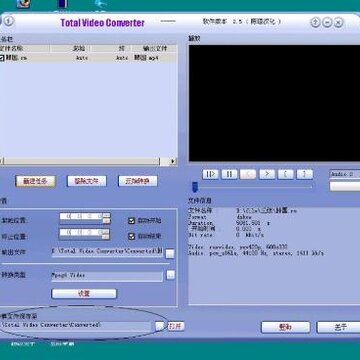
Task: Decrease the start position (起始位置) with down spinner
Action: pyautogui.click(x=106, y=221)
